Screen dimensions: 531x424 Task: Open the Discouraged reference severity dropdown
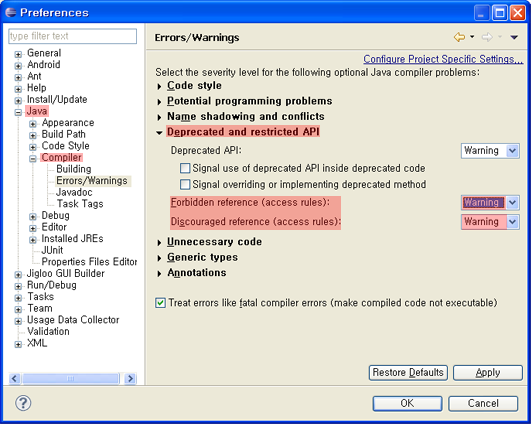[x=490, y=222]
